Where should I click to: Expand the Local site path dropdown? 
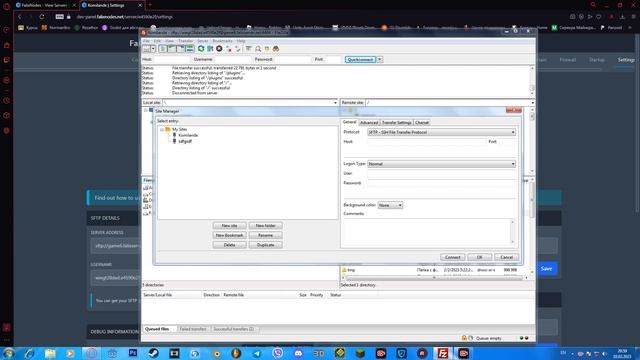[x=335, y=102]
